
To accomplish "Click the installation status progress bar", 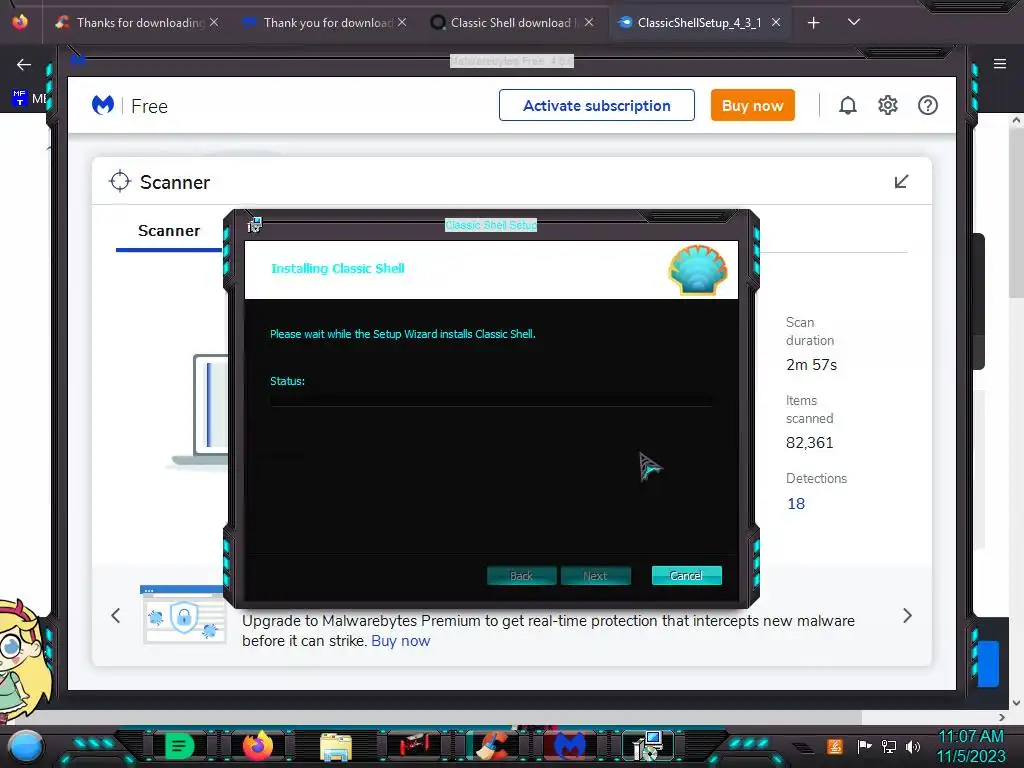I will 491,400.
